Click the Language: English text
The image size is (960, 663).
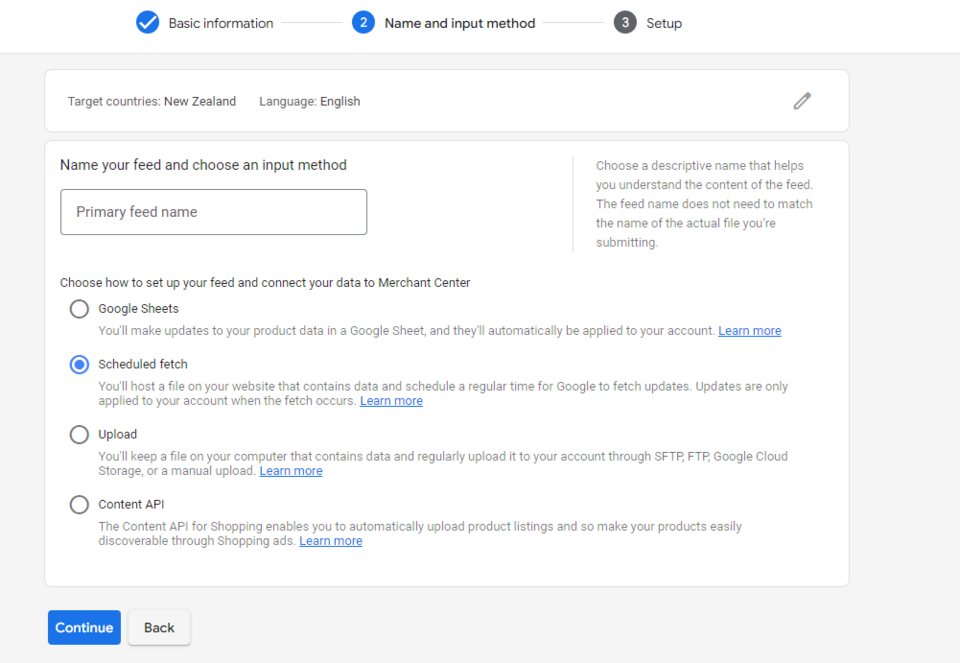[309, 101]
